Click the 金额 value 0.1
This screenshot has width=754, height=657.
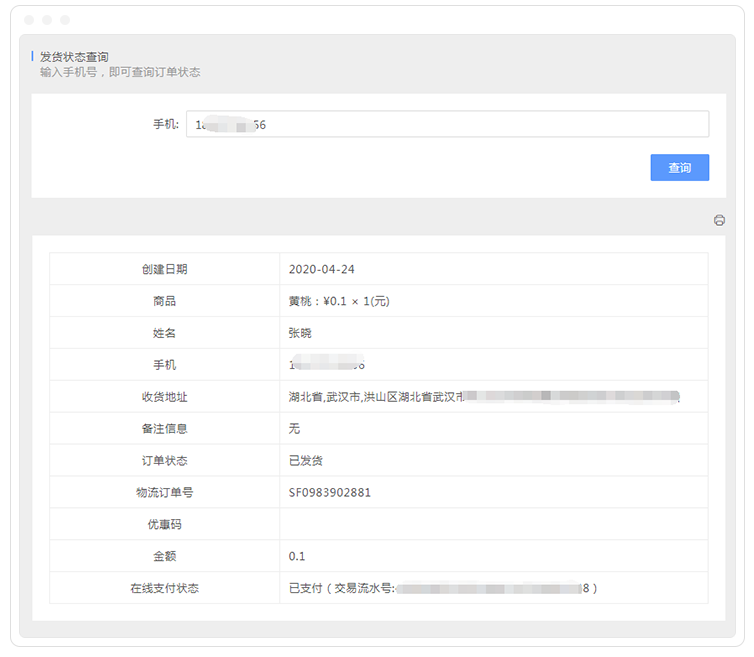coord(297,556)
